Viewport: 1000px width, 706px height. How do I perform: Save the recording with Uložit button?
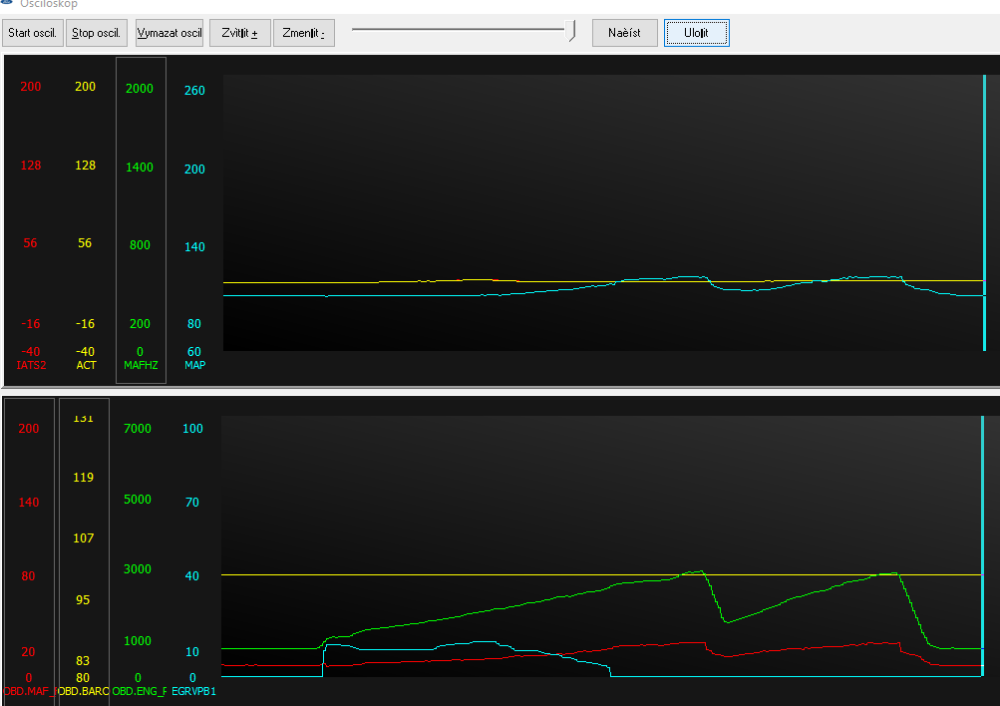pos(696,33)
